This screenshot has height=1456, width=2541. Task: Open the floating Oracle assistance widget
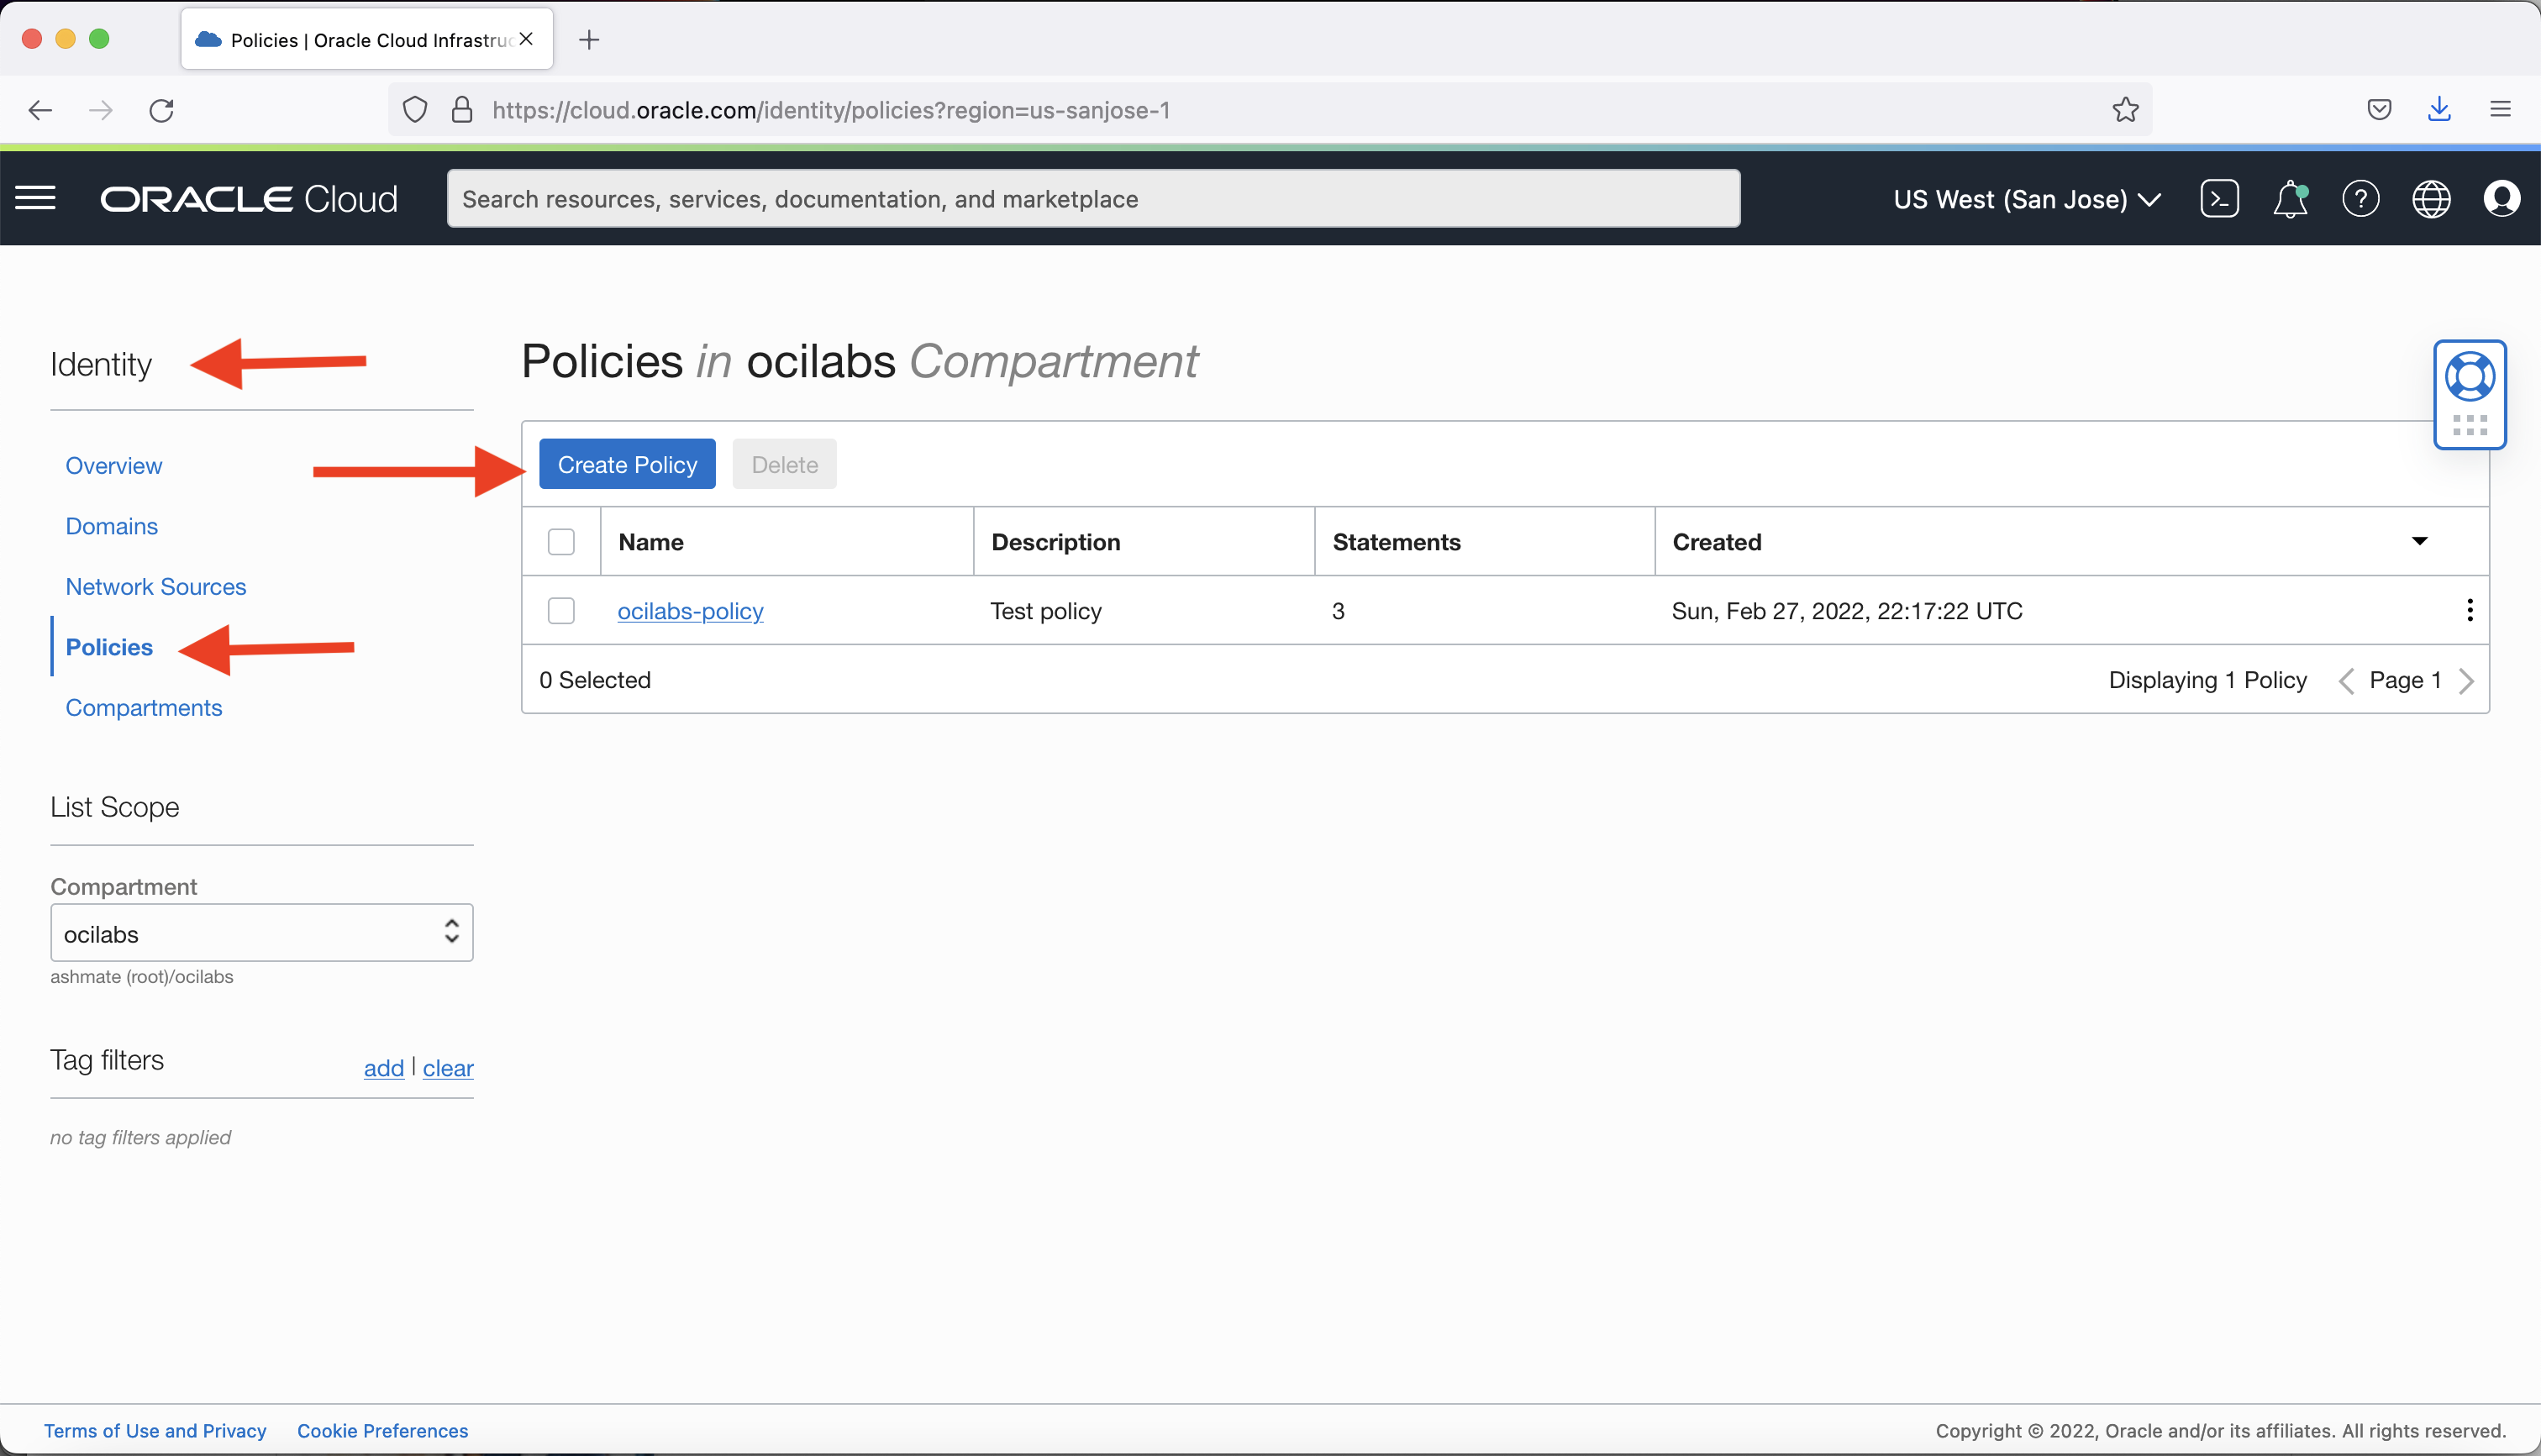pos(2469,394)
